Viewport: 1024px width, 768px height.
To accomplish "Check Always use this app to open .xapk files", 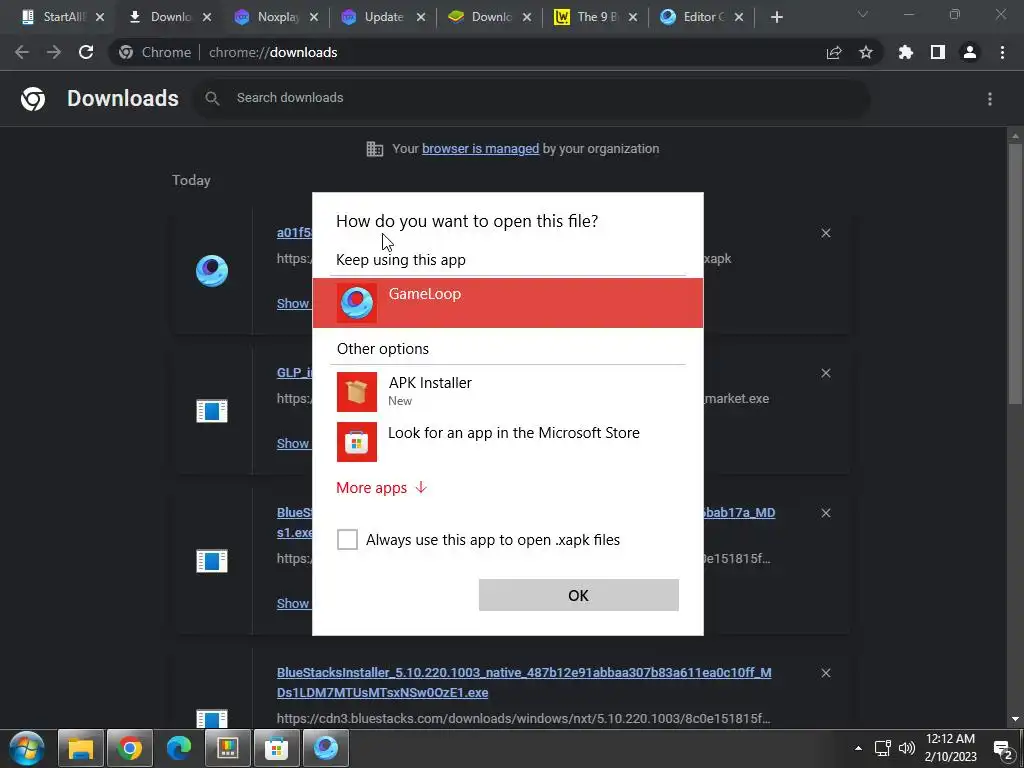I will [x=347, y=540].
